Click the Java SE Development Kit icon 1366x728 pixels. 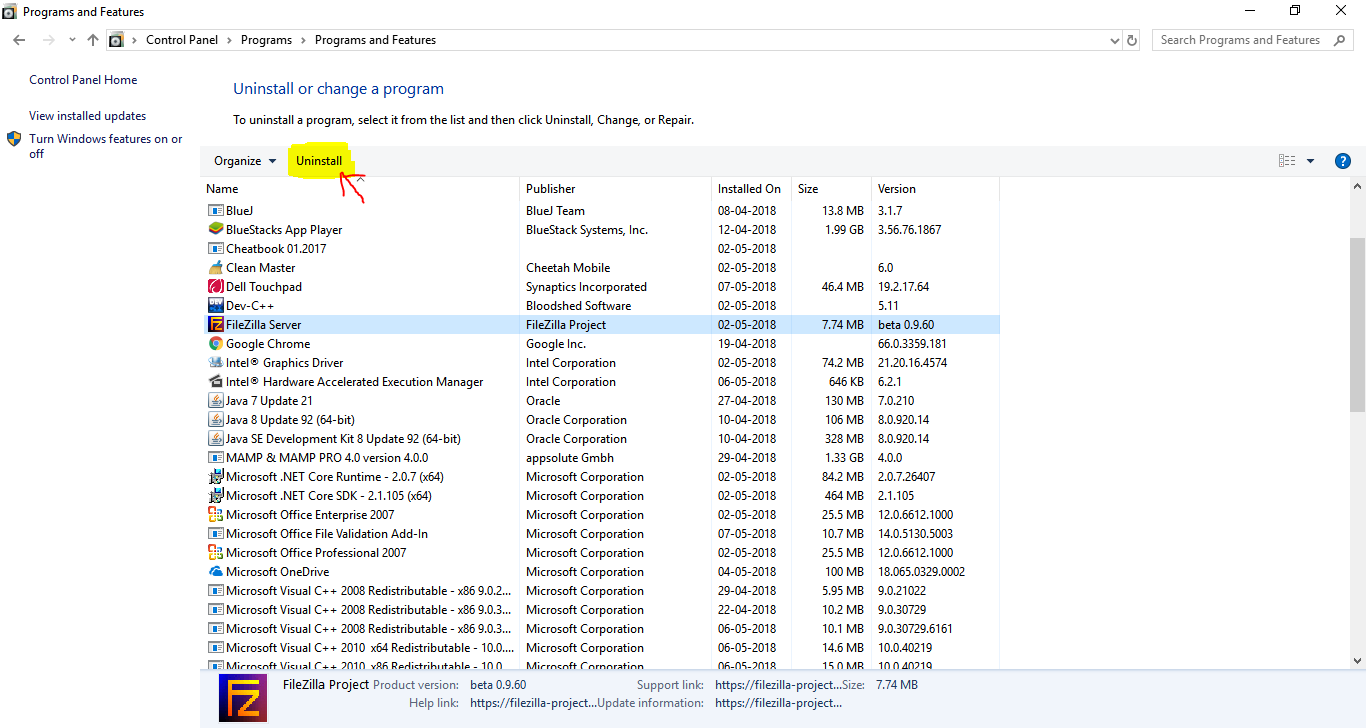(x=215, y=439)
